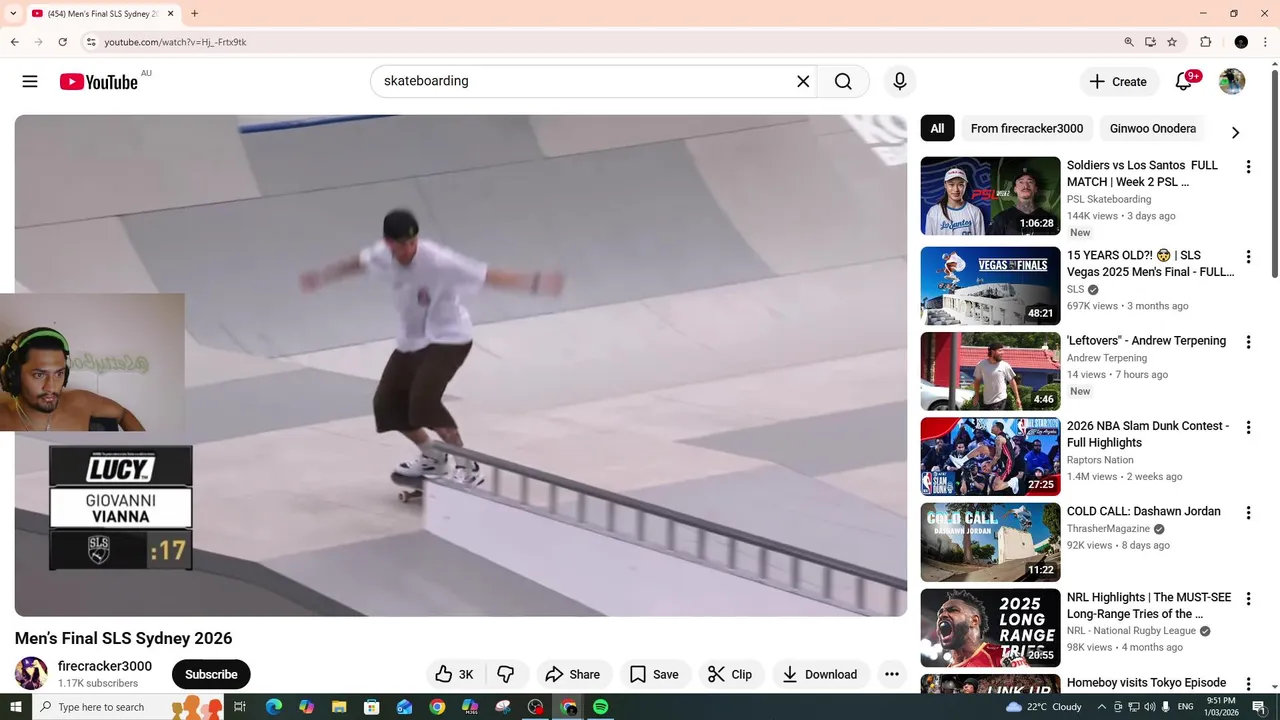1280x720 pixels.
Task: Select From firecracker3000 chip
Action: point(1027,129)
